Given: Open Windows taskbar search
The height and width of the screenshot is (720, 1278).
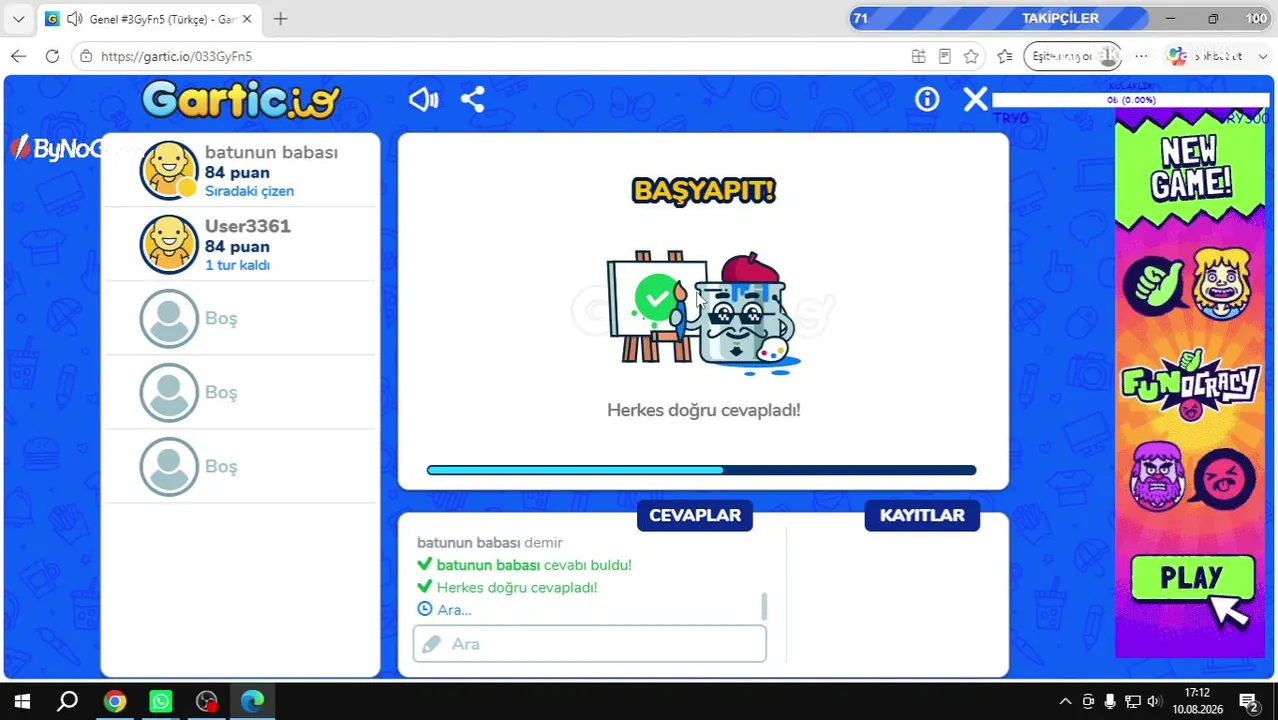Looking at the screenshot, I should click(x=67, y=701).
